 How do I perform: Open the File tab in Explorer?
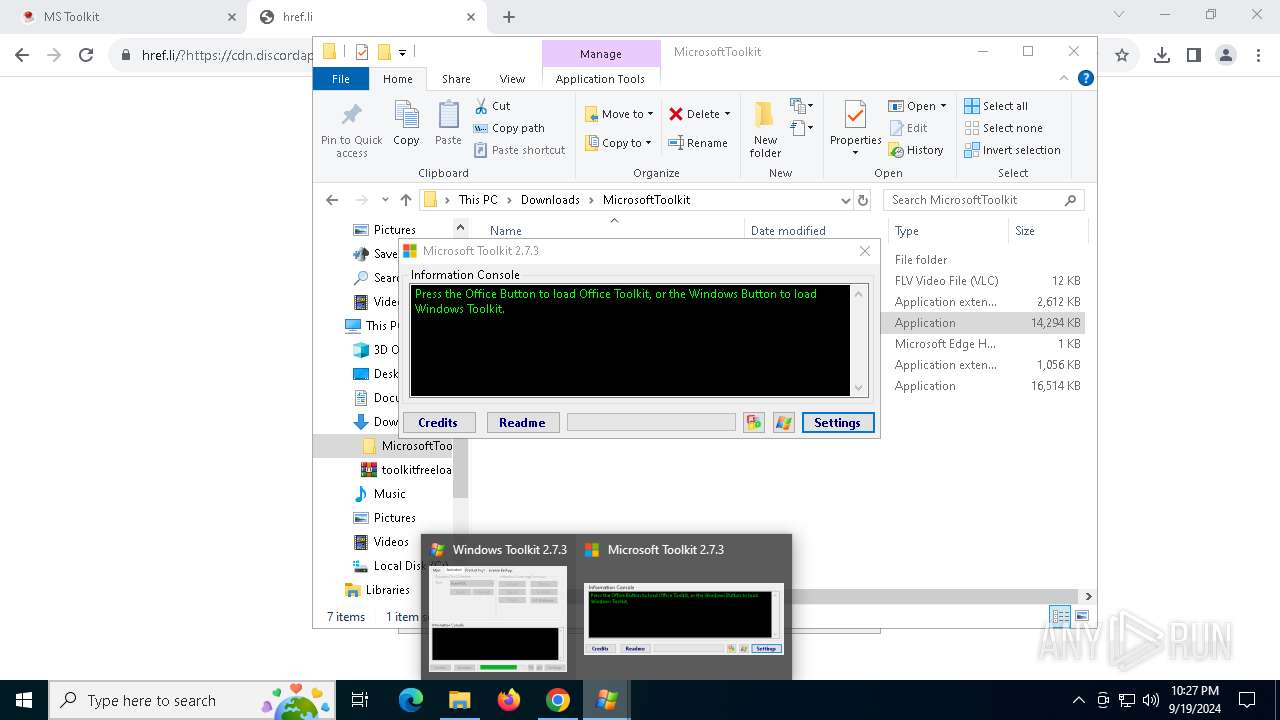click(341, 79)
